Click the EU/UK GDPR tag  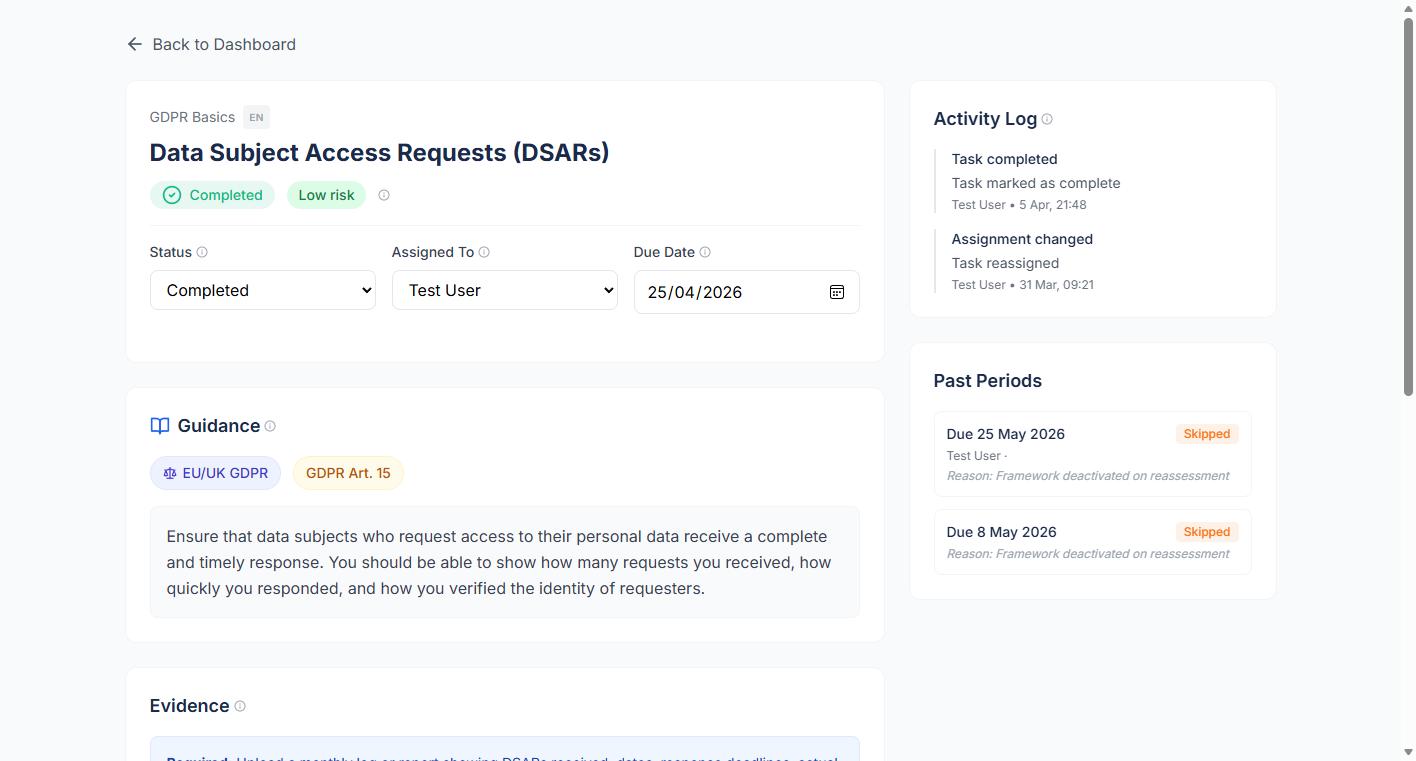[215, 473]
